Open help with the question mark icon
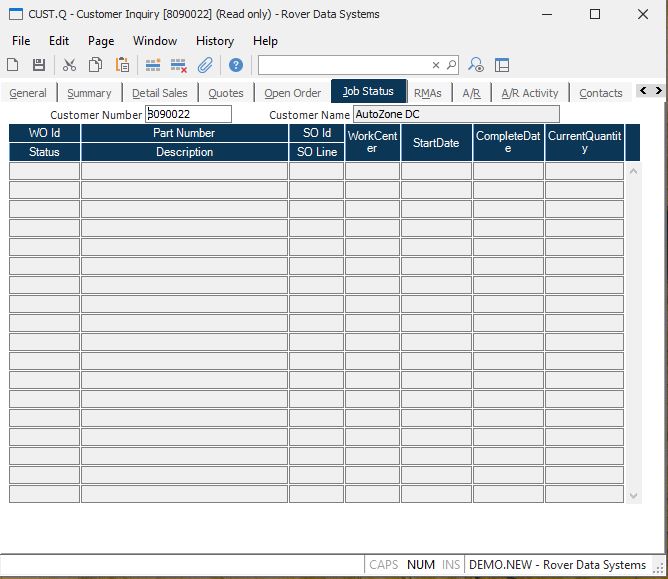Viewport: 668px width, 579px height. (x=236, y=65)
